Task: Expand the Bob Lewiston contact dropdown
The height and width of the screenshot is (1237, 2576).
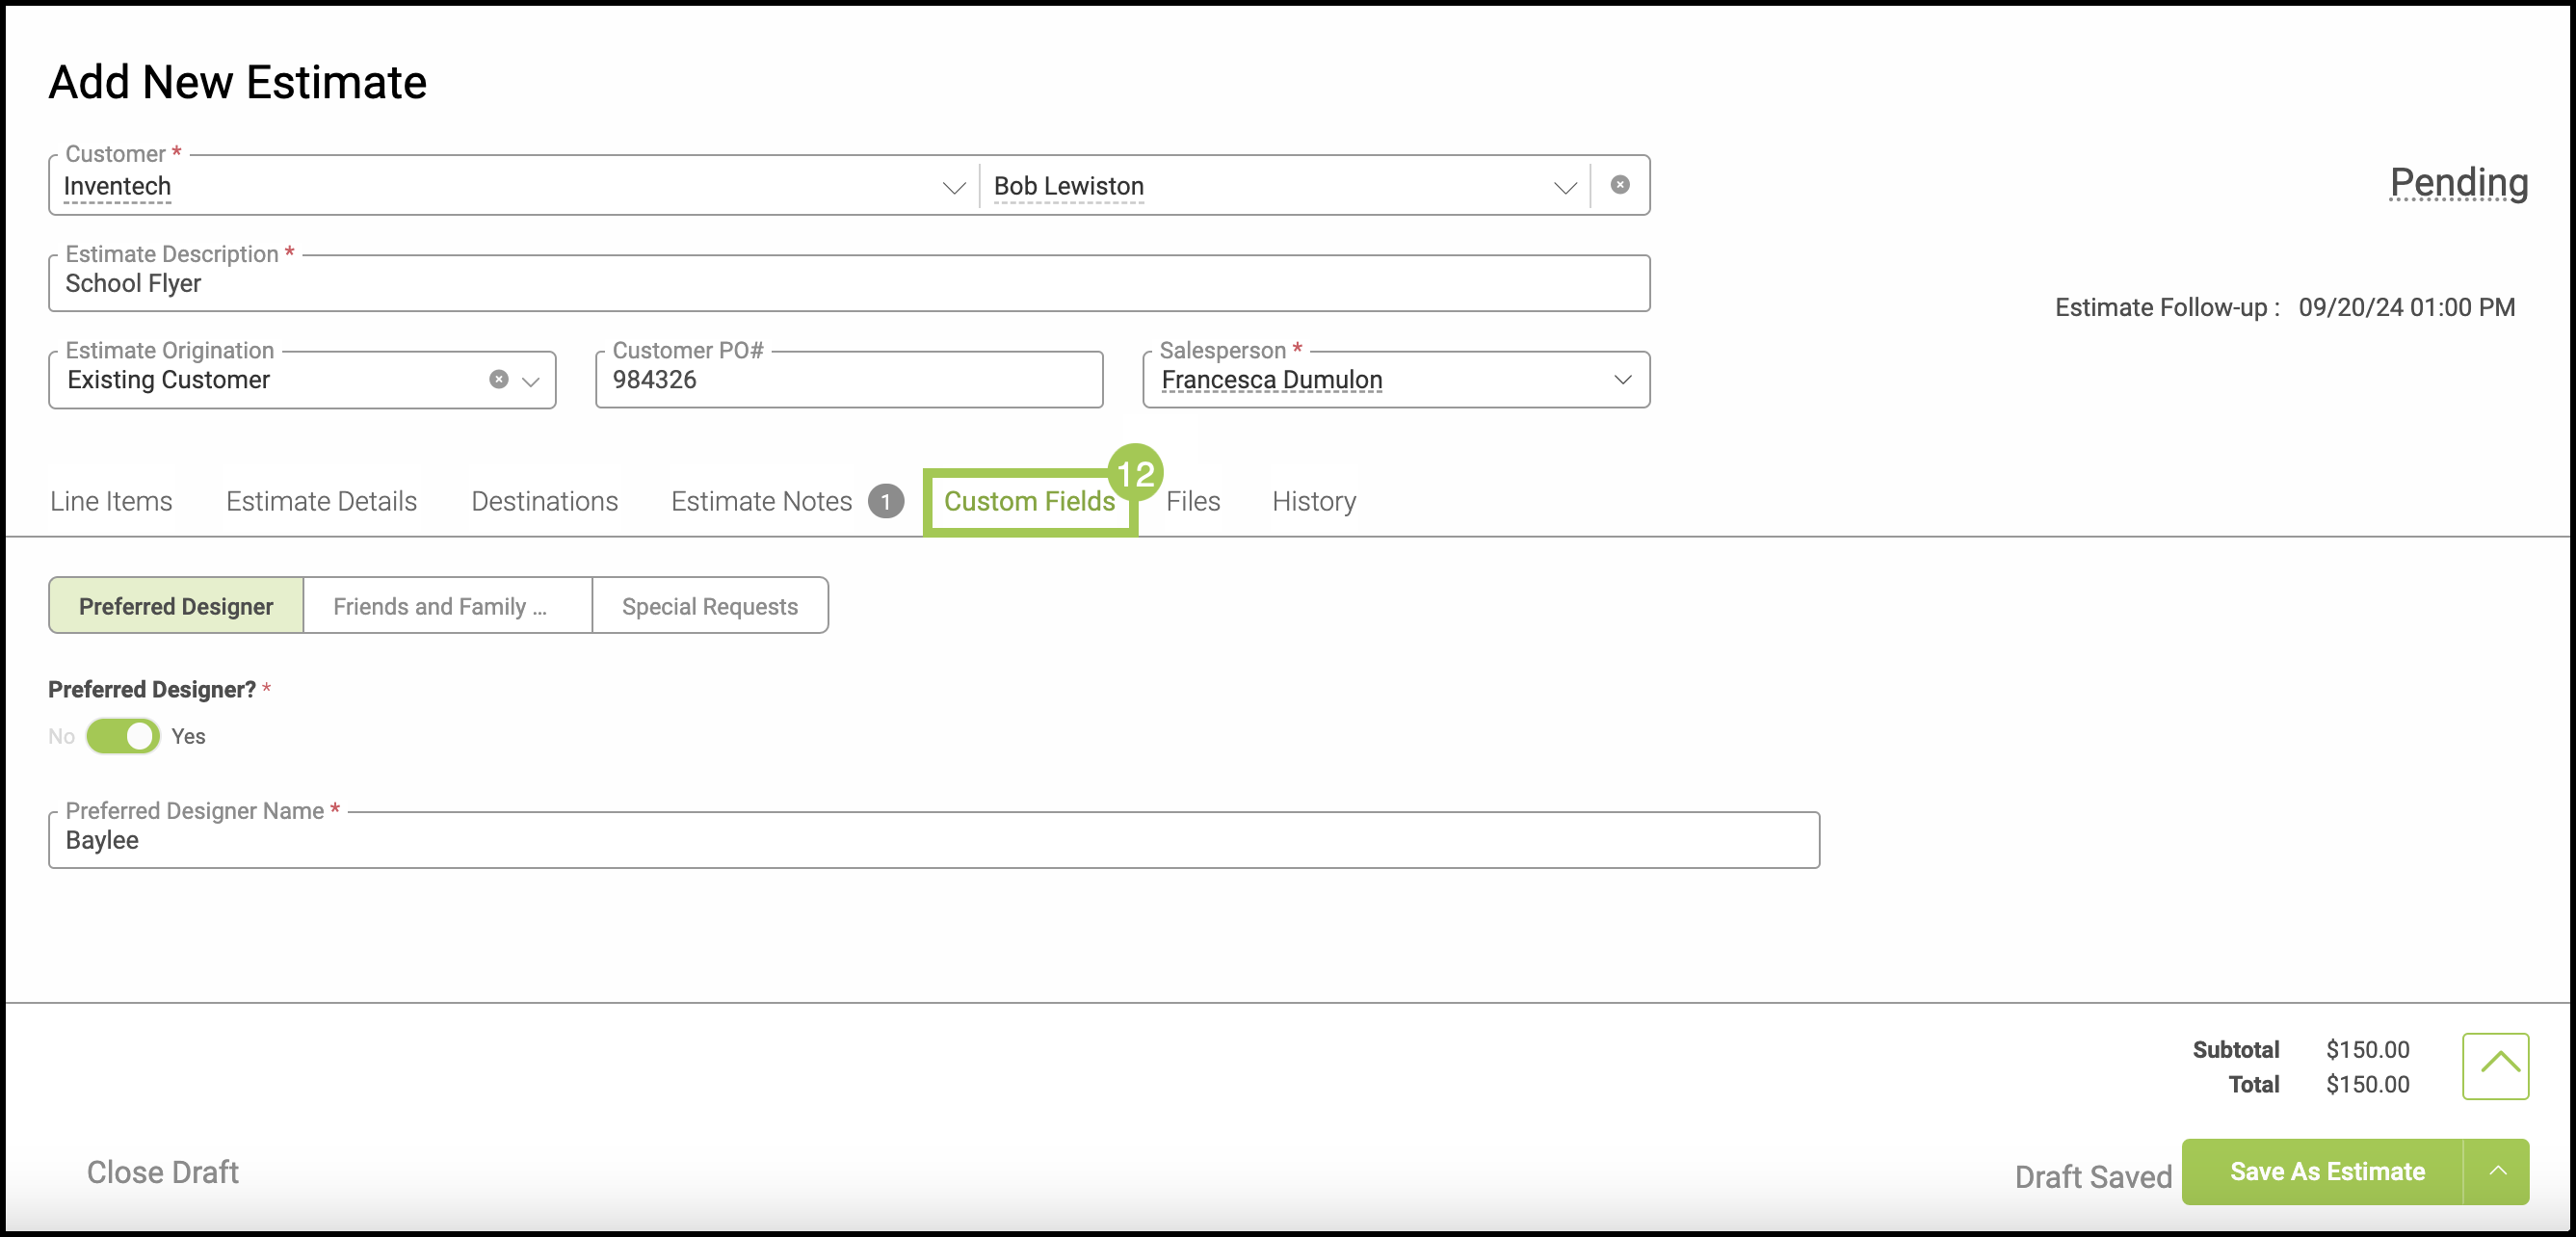Action: (1564, 187)
